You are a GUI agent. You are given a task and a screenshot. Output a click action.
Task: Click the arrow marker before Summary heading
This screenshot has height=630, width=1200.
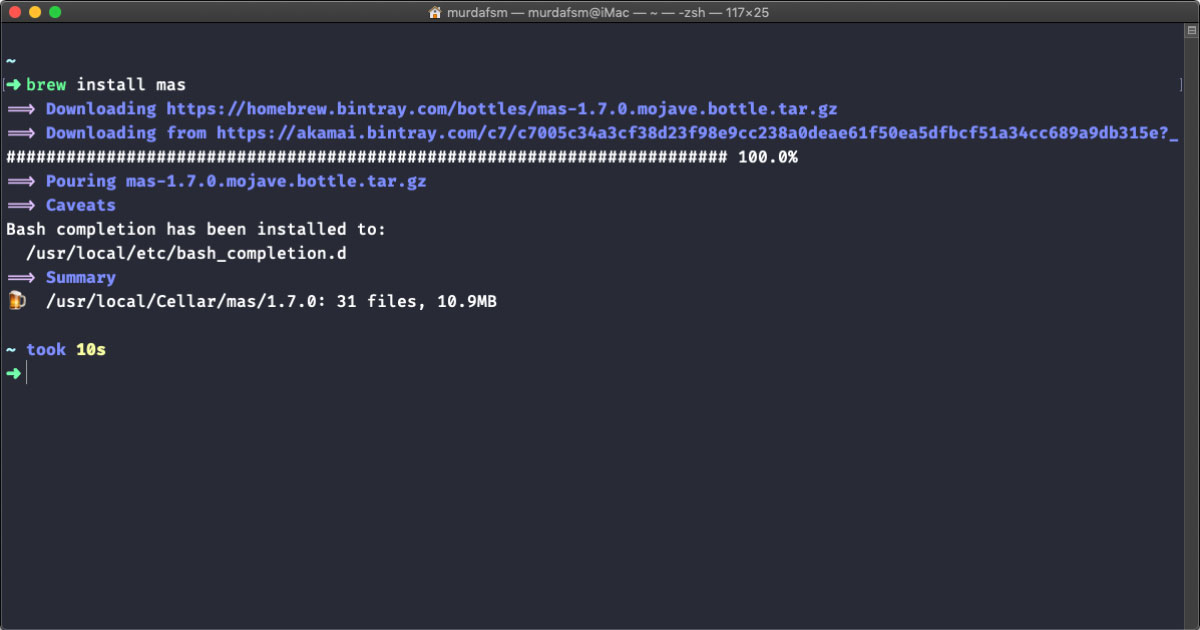tap(21, 277)
